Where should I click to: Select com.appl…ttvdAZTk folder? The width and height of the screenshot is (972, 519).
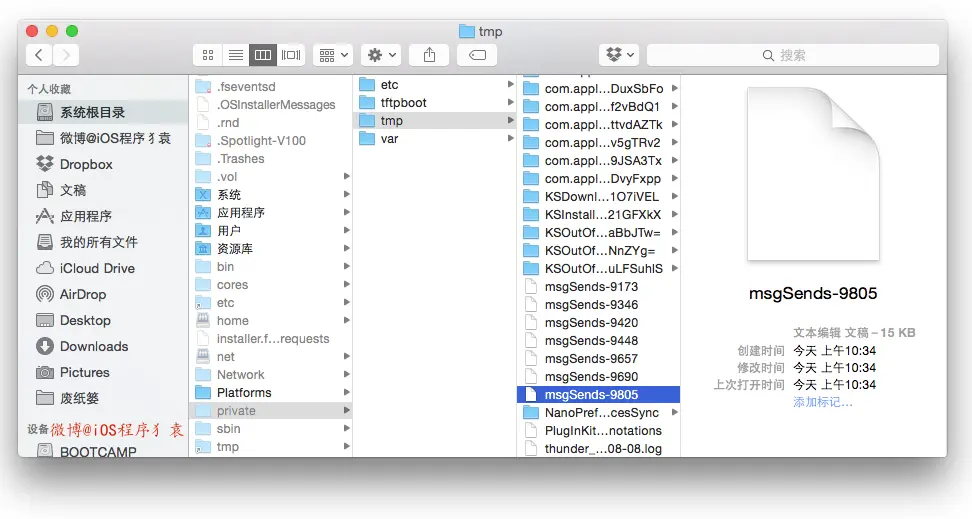click(x=598, y=125)
